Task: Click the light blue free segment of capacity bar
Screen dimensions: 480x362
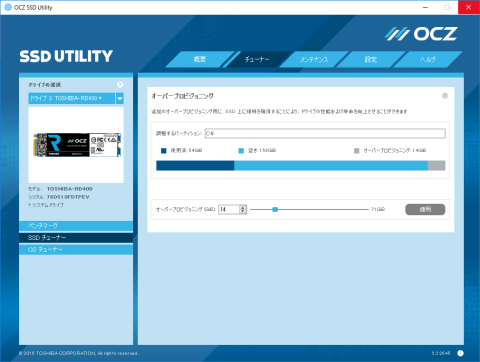Action: (331, 166)
